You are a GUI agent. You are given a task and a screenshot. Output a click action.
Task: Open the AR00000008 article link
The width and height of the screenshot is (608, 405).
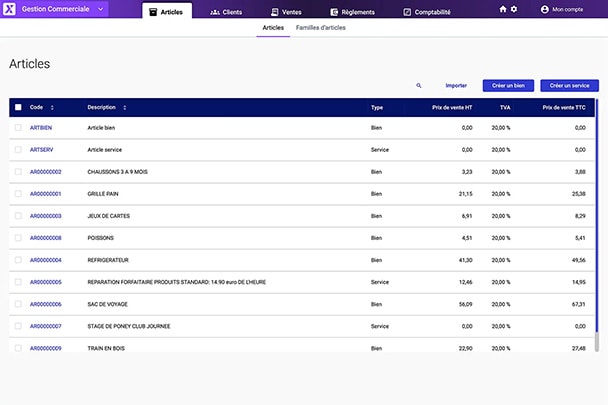(46, 238)
